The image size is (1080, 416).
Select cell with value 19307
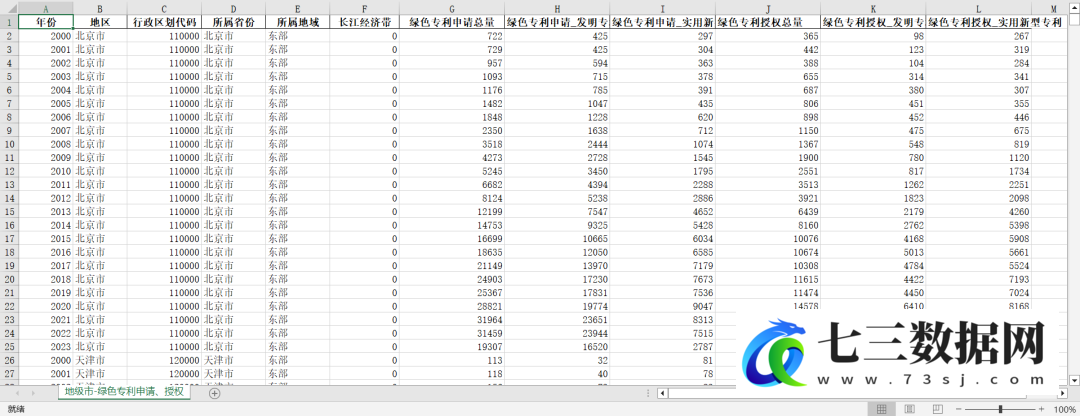452,346
